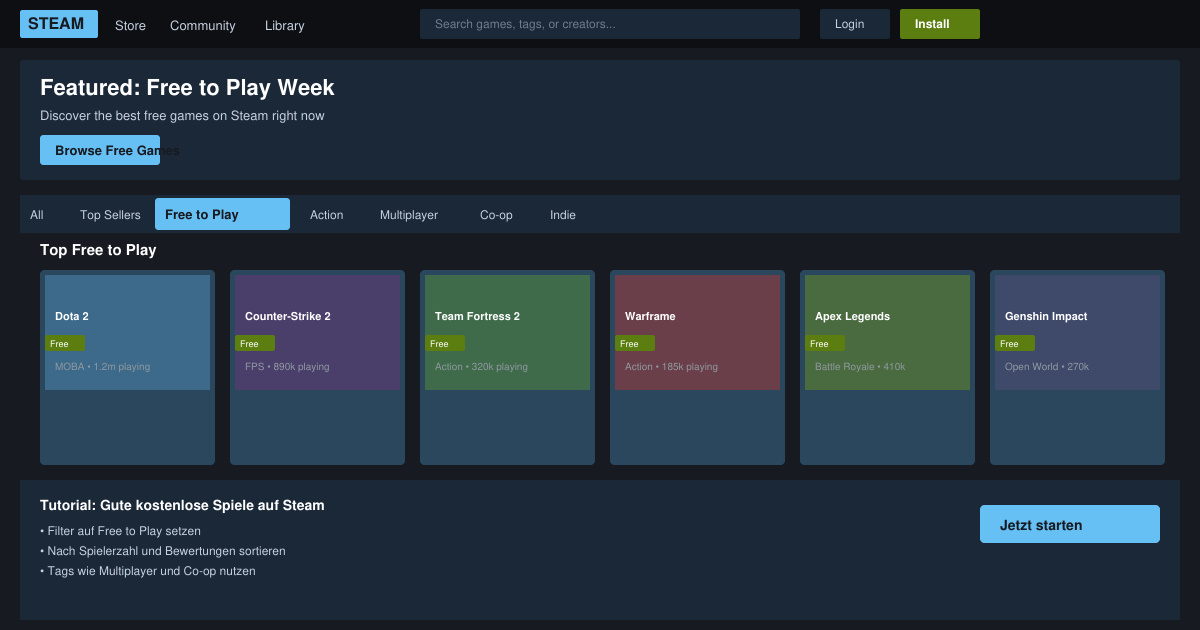Click the Free badge on Counter-Strike 2

255,343
